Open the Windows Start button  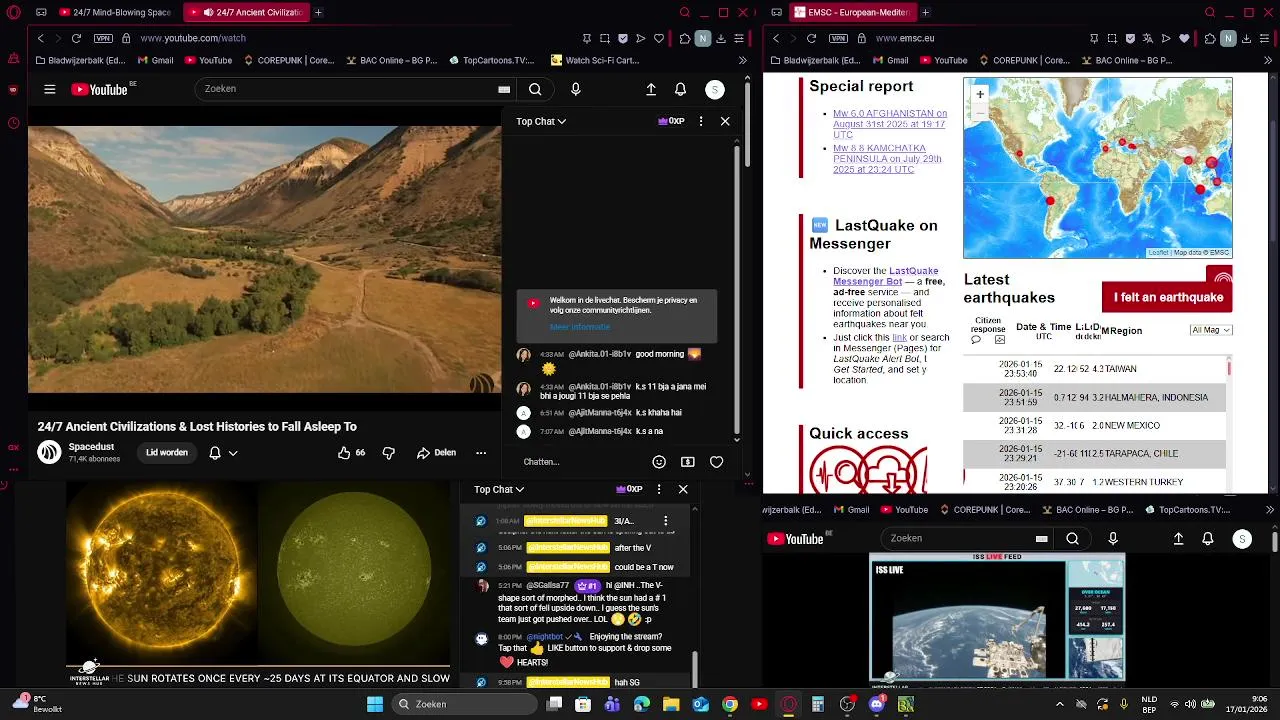(x=375, y=704)
